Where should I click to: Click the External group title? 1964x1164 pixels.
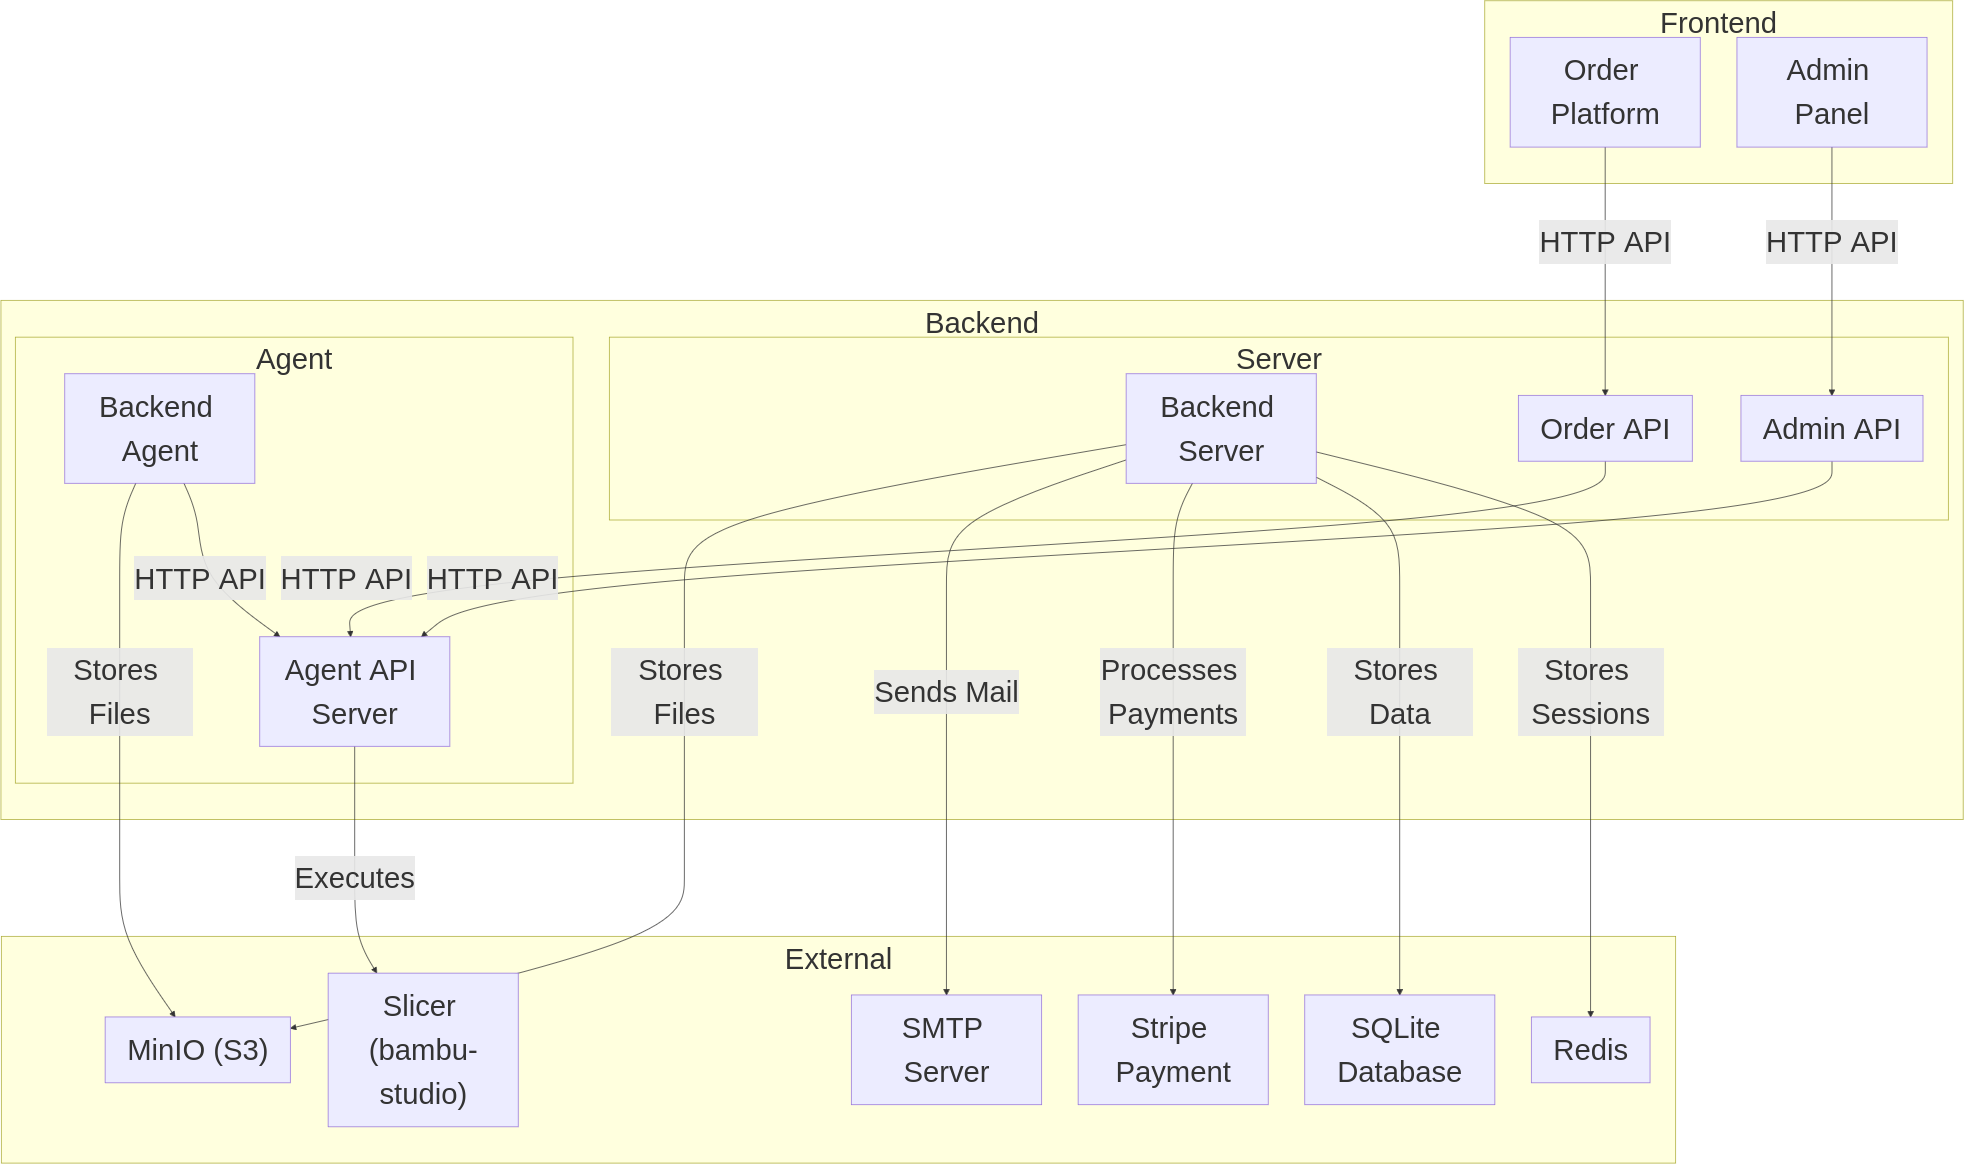click(x=837, y=959)
